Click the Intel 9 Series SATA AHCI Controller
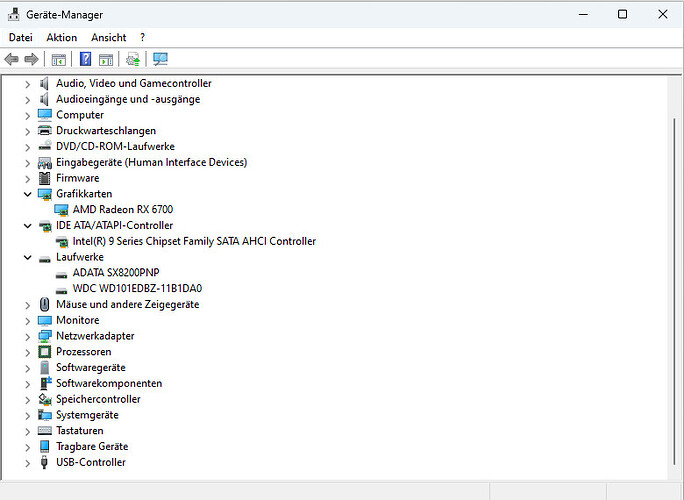Viewport: 684px width, 500px height. 194,241
